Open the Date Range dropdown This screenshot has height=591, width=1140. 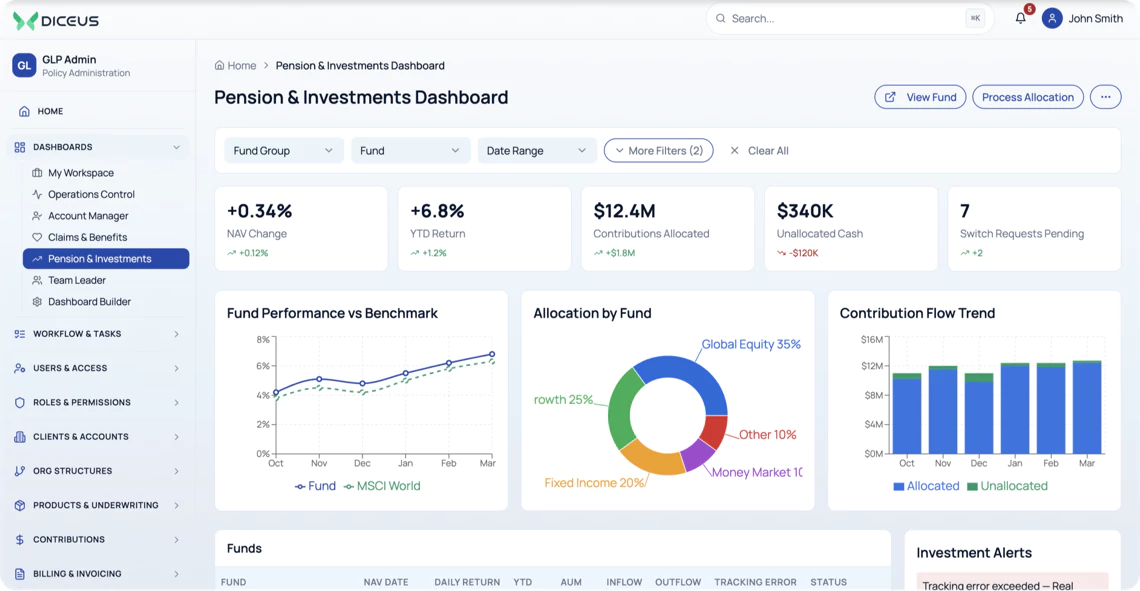coord(537,150)
